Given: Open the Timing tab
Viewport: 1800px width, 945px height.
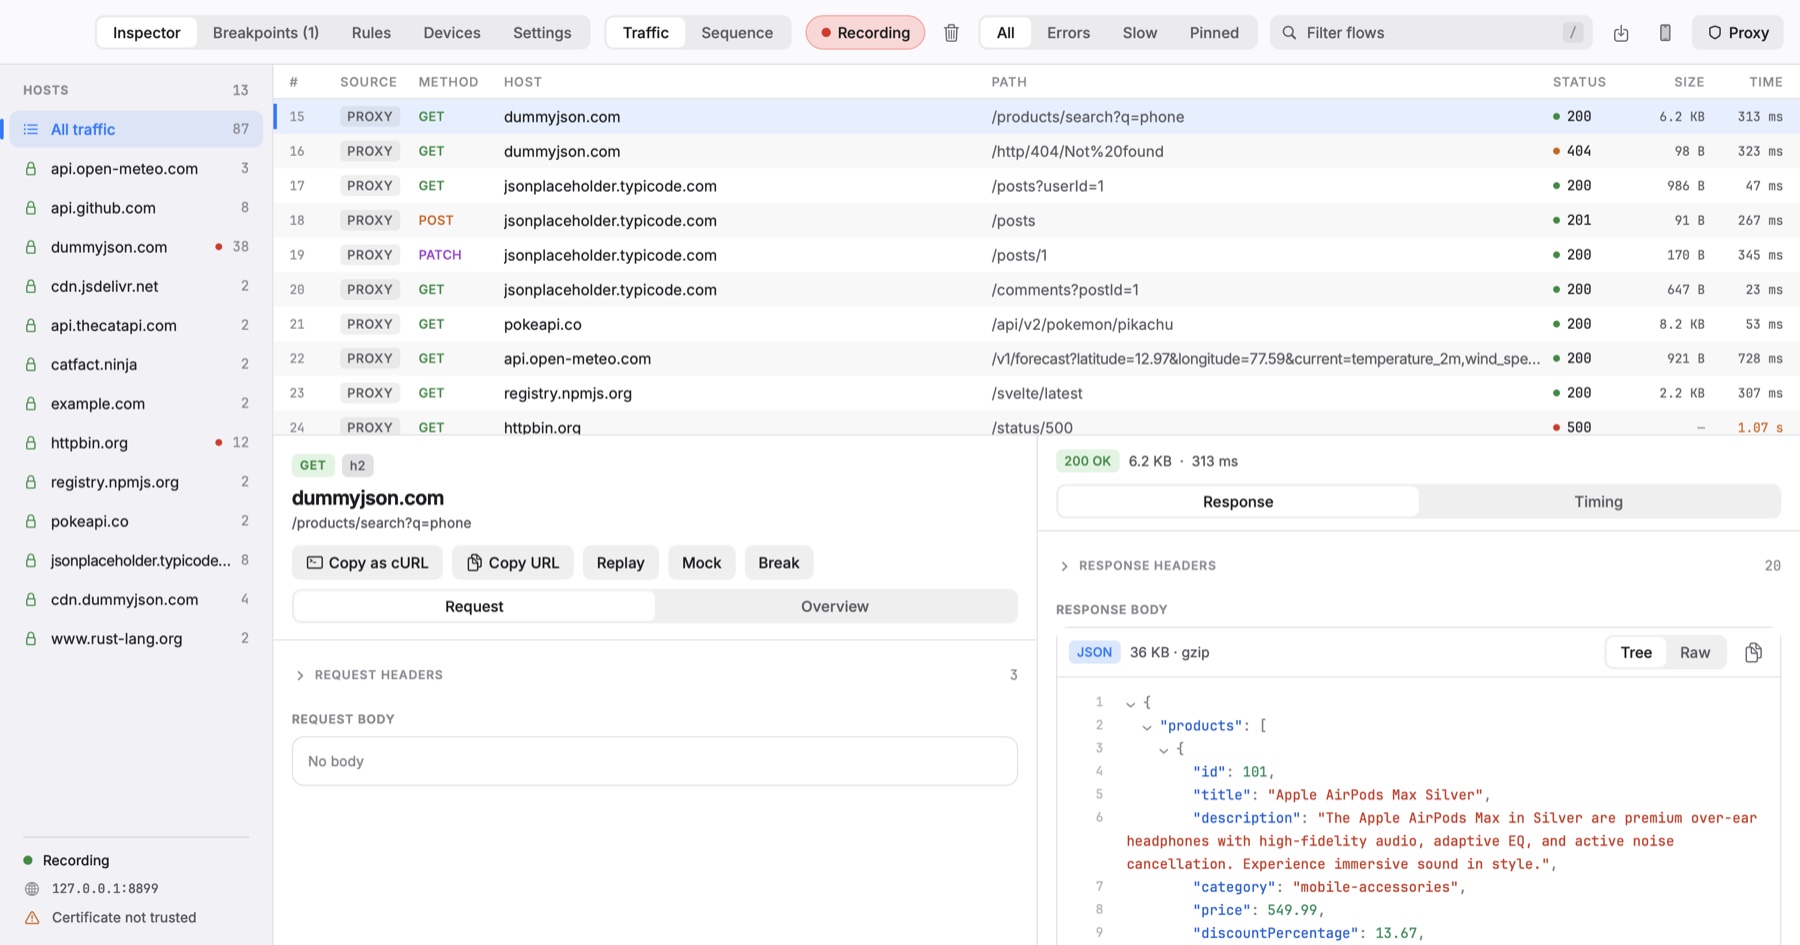Looking at the screenshot, I should coord(1598,502).
